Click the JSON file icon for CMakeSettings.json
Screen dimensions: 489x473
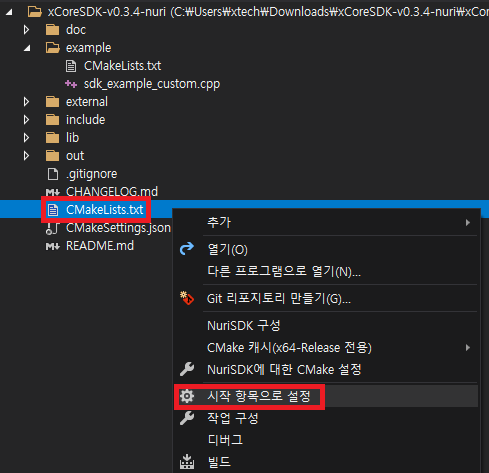pyautogui.click(x=52, y=228)
